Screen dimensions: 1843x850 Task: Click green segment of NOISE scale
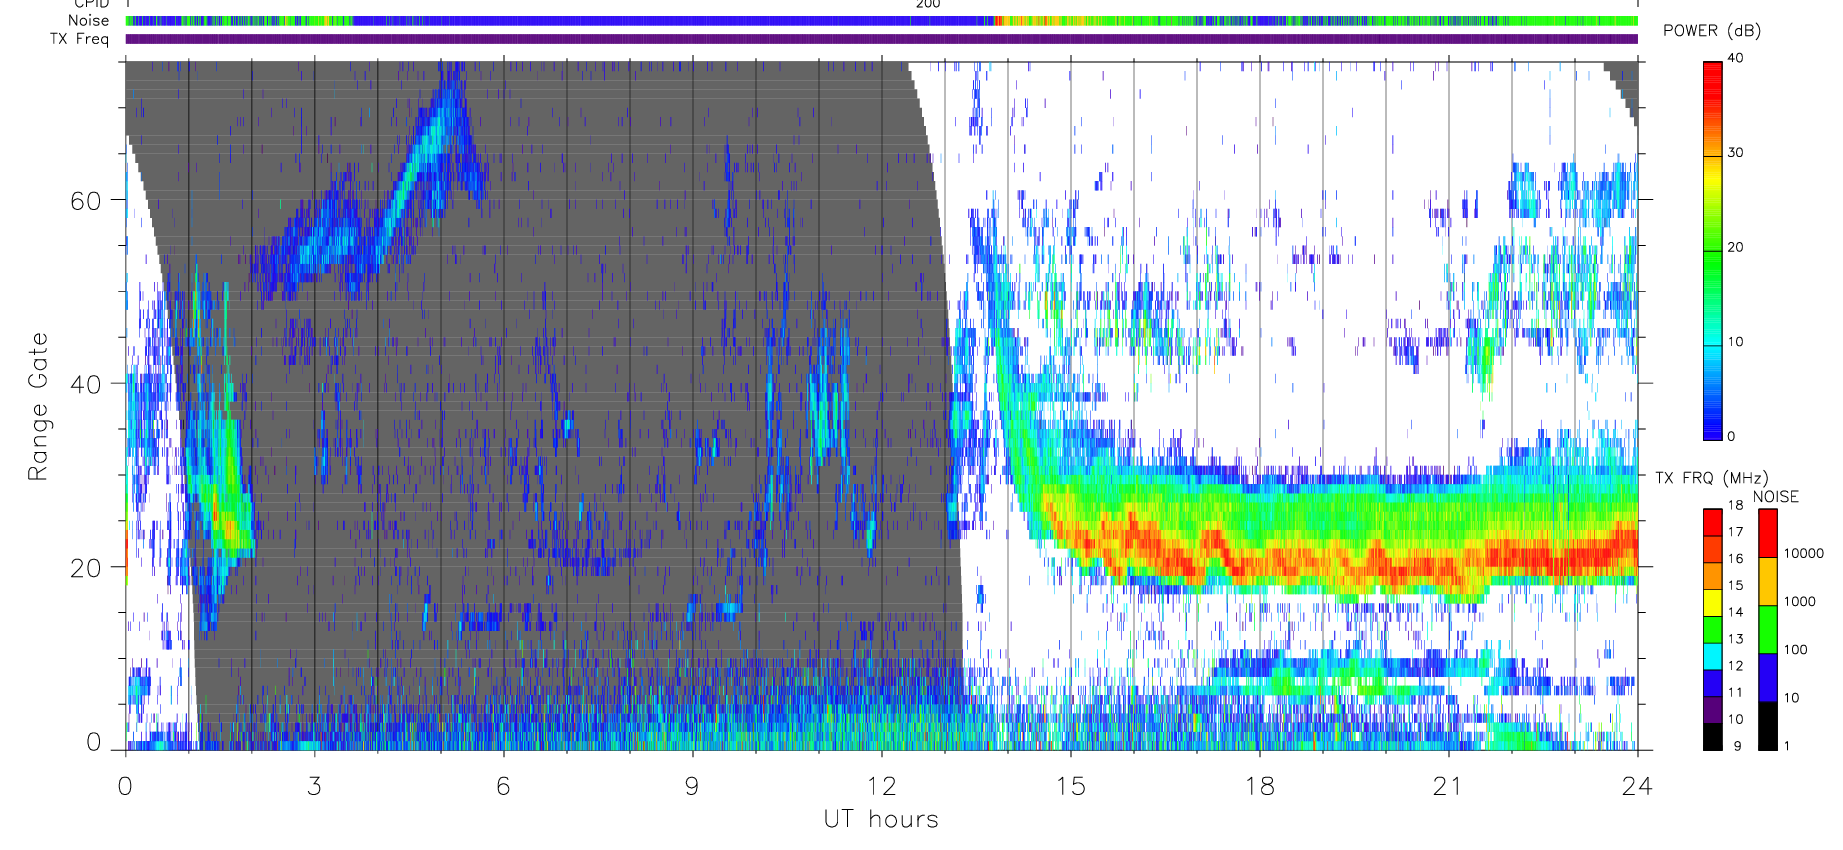1768,630
